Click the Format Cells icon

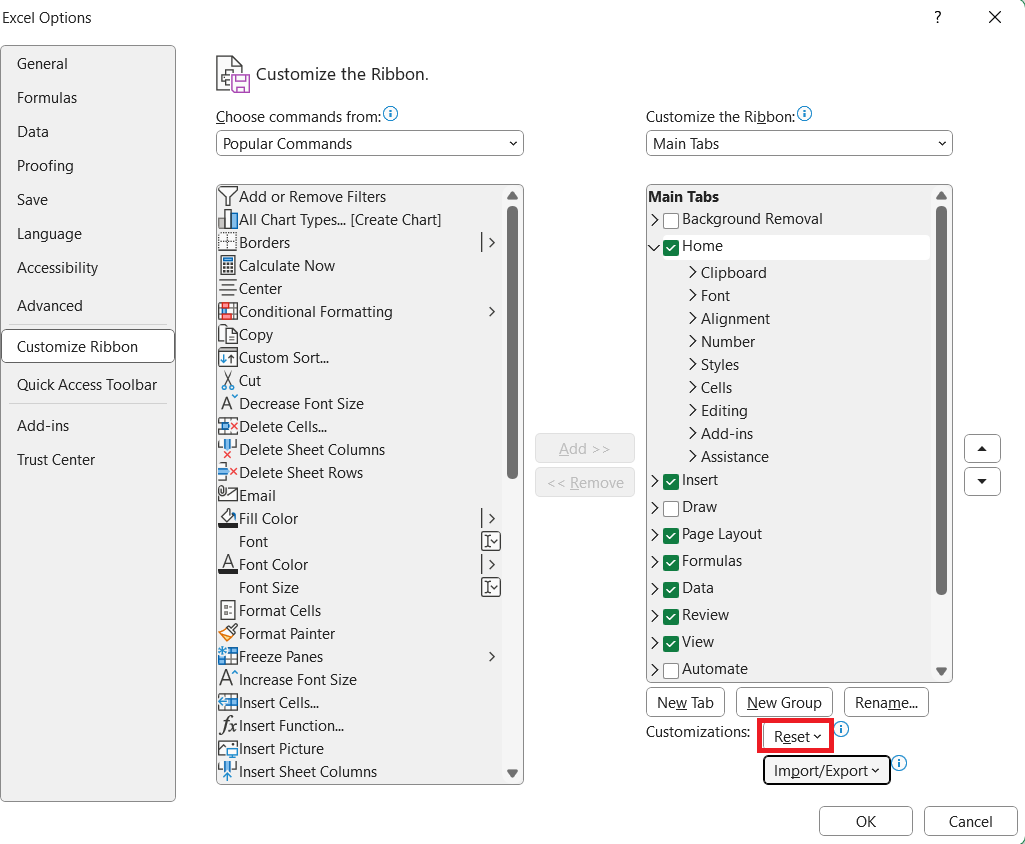coord(227,610)
